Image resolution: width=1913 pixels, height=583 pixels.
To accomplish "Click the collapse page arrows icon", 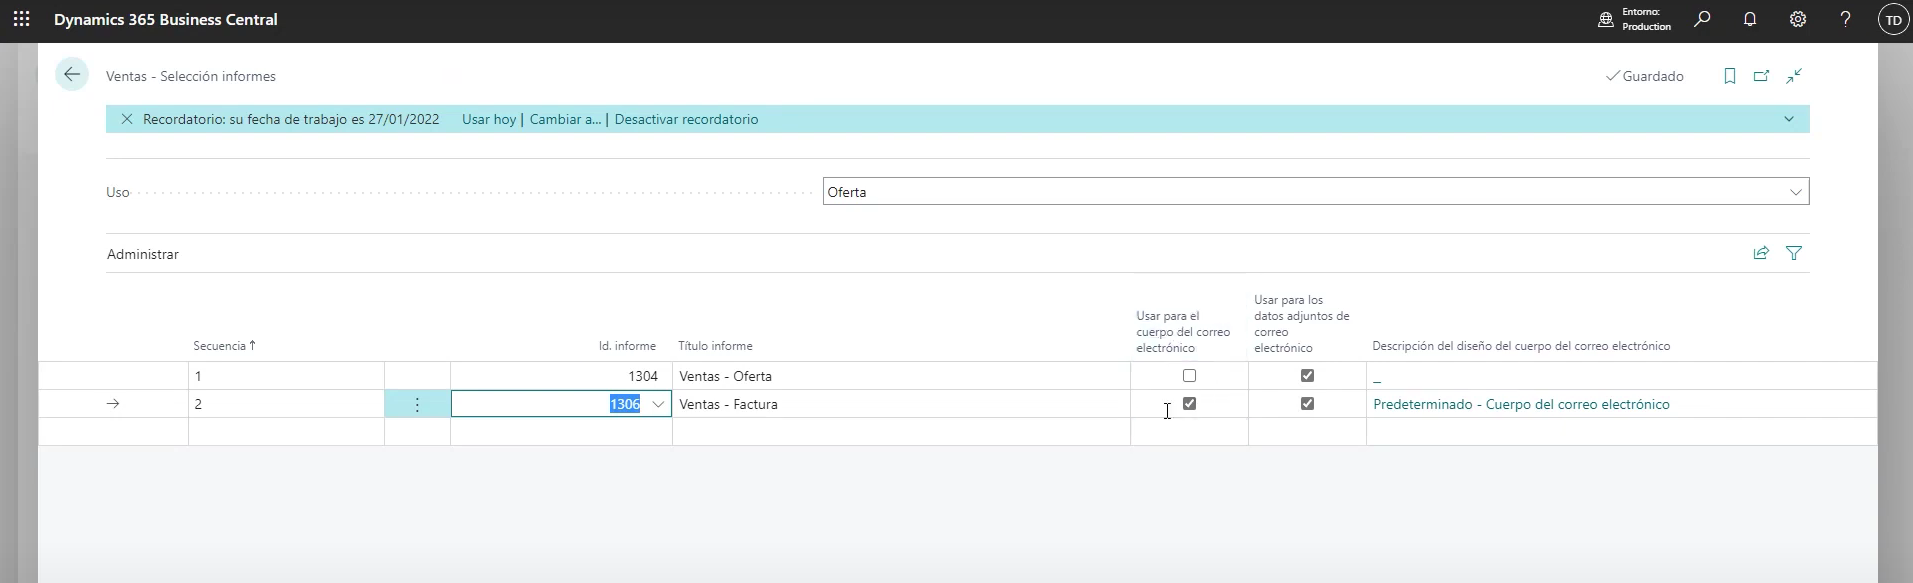I will coord(1794,76).
